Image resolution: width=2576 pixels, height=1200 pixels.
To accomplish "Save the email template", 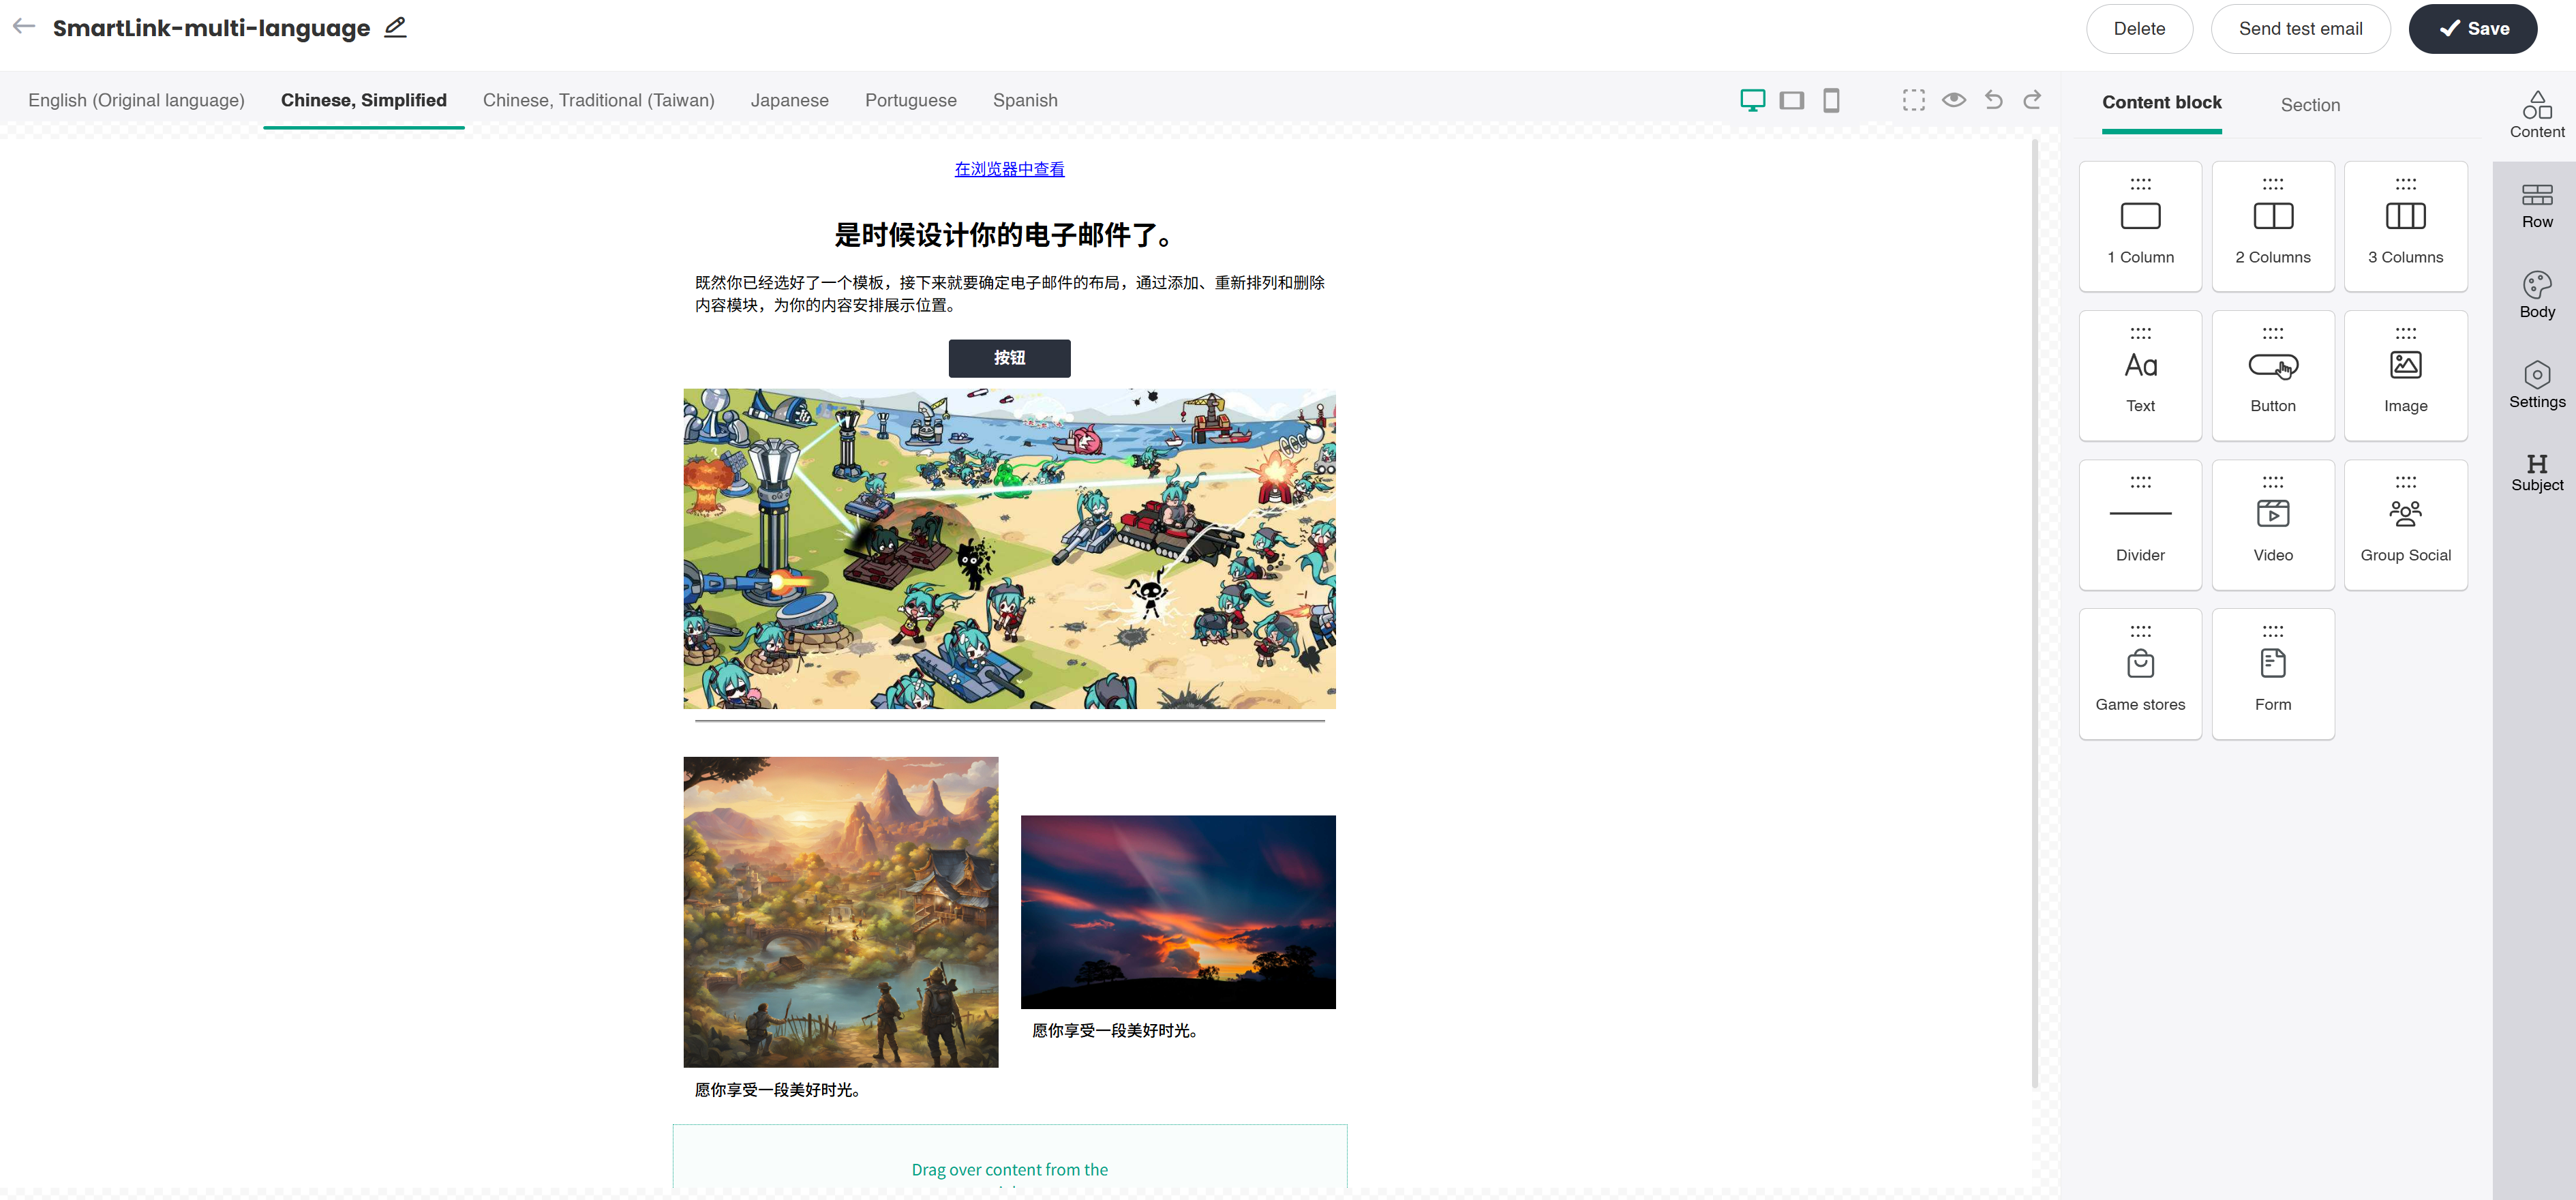I will click(x=2472, y=29).
